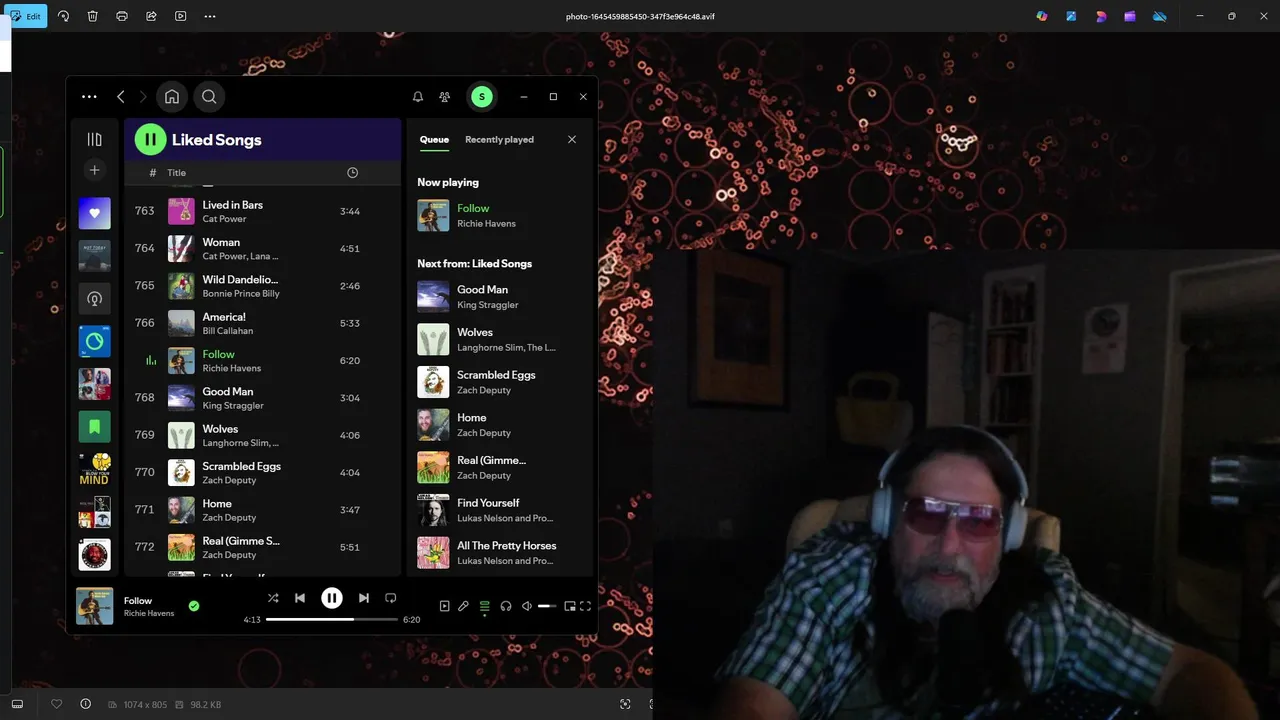Go to Spotify Home
The image size is (1280, 720).
[x=172, y=97]
